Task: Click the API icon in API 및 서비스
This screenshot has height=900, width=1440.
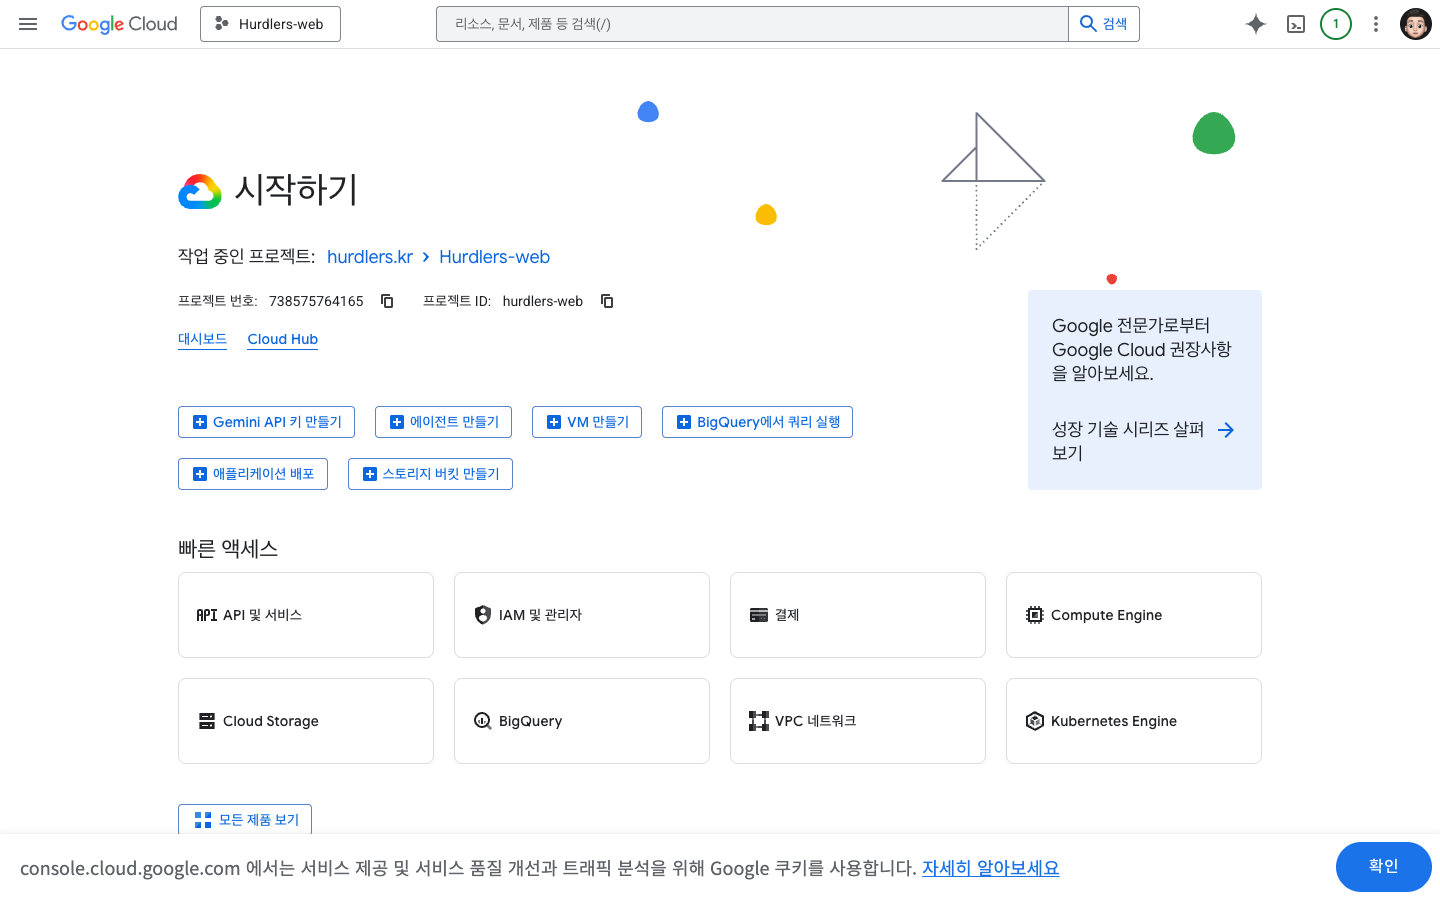Action: tap(207, 615)
